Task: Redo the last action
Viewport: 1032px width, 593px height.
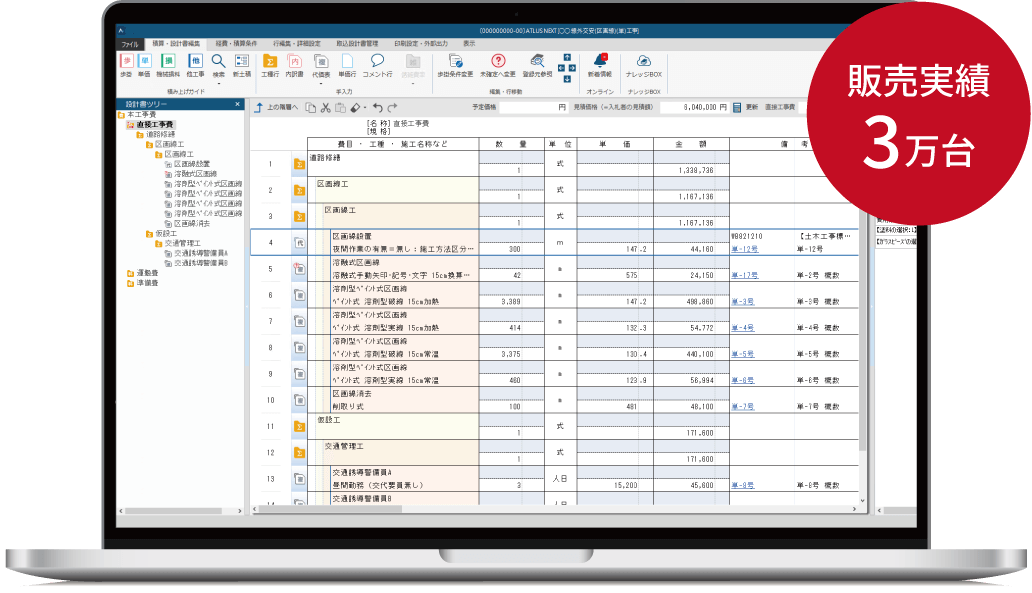Action: (392, 107)
